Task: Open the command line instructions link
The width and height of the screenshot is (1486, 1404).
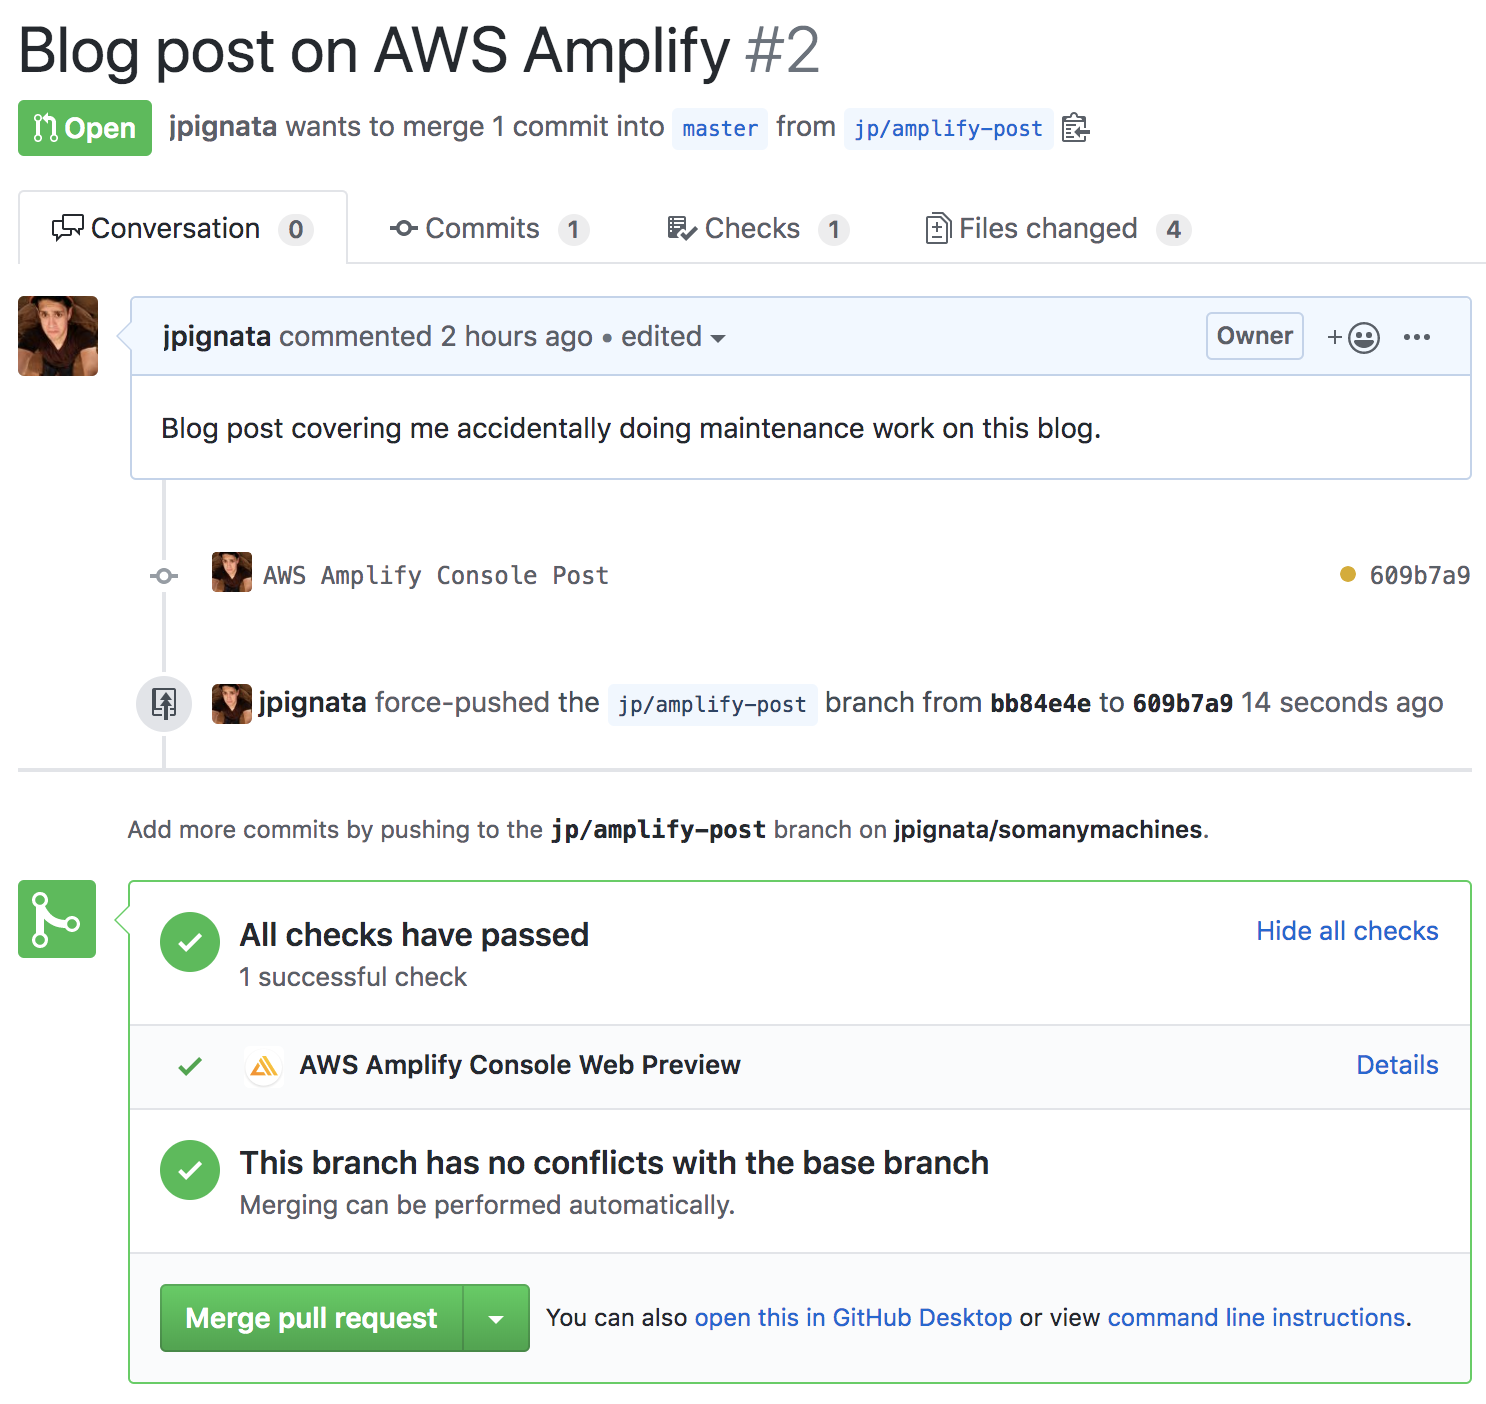Action: [x=1256, y=1318]
